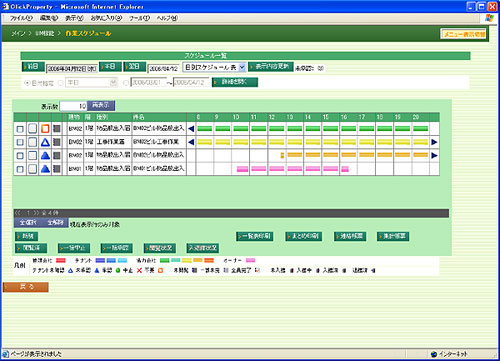Click right arrow after the orange schedule bars
Image resolution: width=500 pixels, height=361 pixels.
tap(434, 156)
